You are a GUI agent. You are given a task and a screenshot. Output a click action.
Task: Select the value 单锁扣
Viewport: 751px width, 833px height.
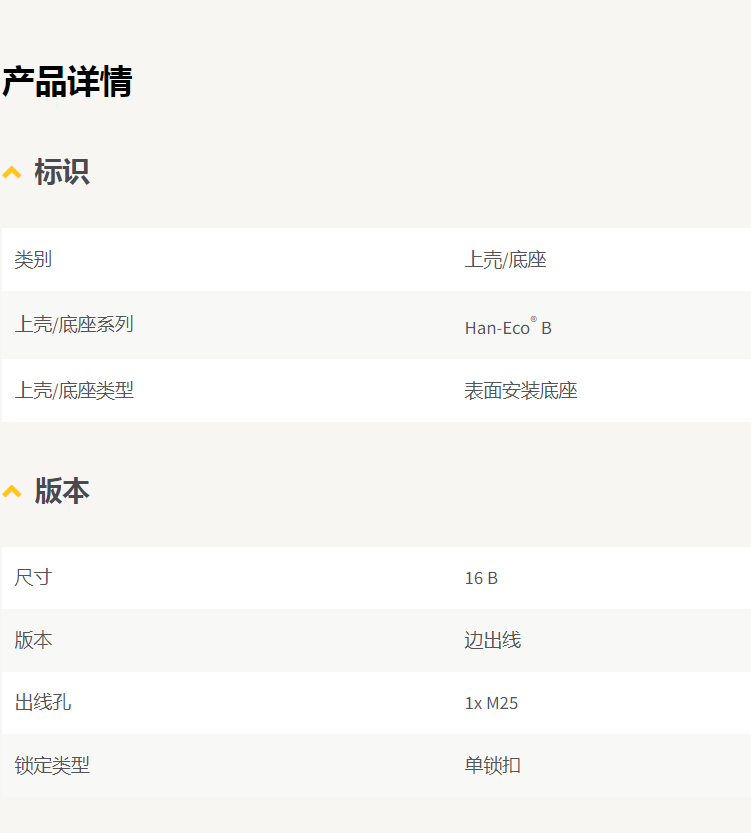[x=493, y=766]
